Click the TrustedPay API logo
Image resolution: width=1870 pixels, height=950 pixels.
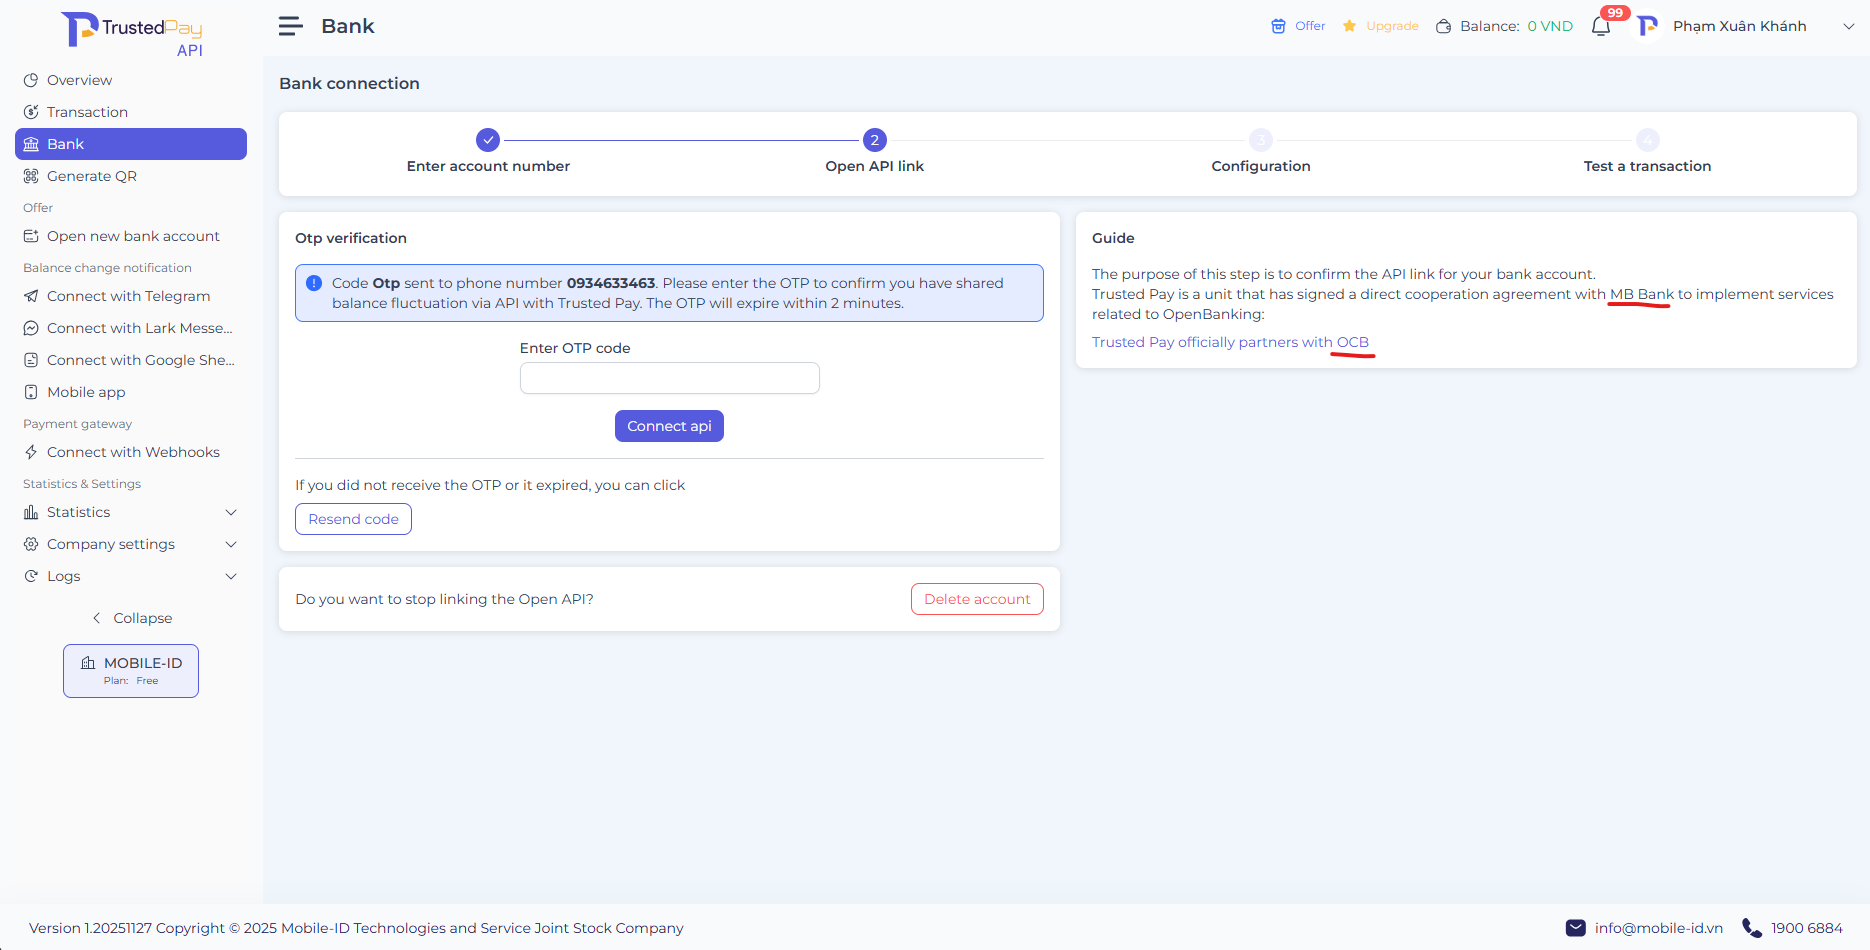point(132,33)
